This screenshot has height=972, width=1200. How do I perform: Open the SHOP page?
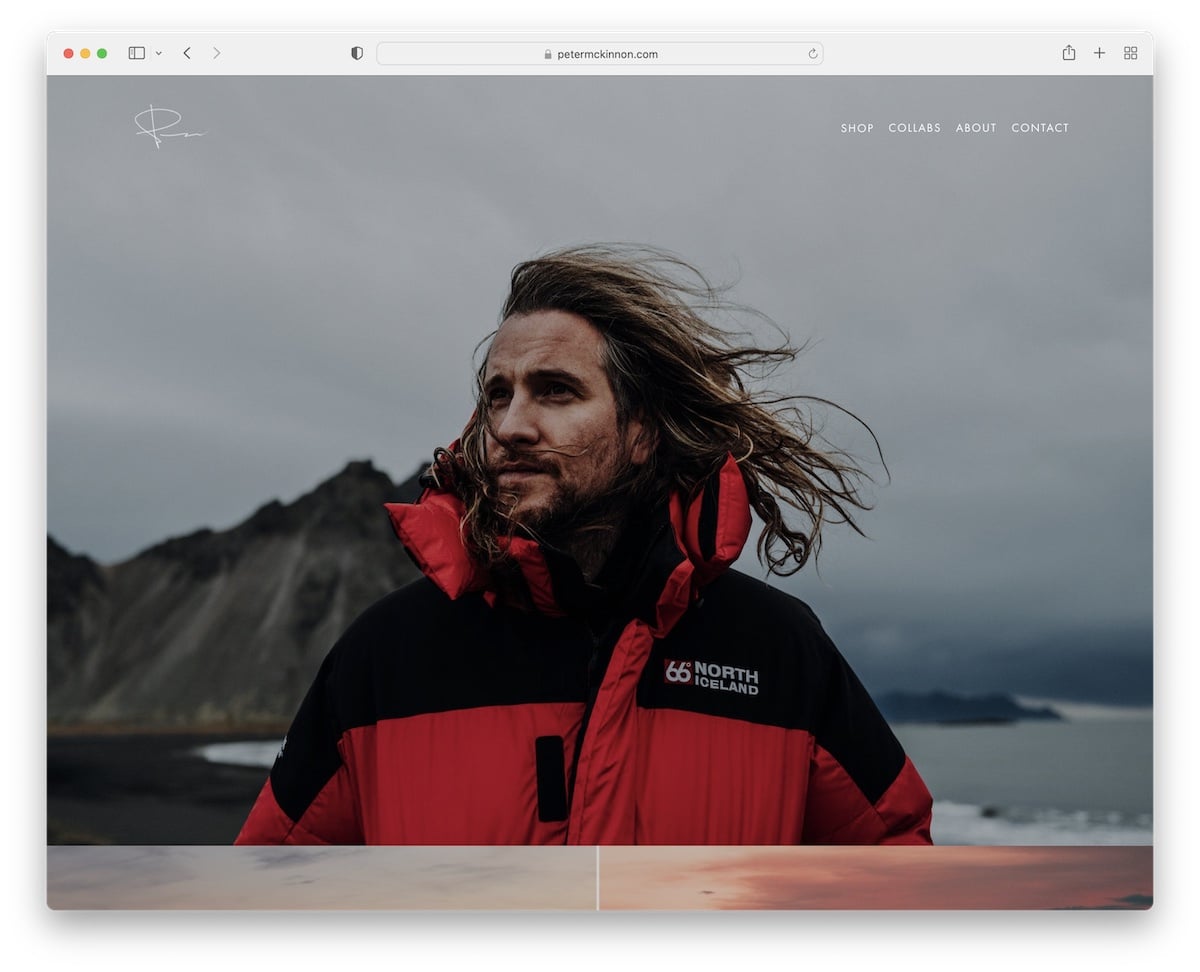[x=857, y=128]
